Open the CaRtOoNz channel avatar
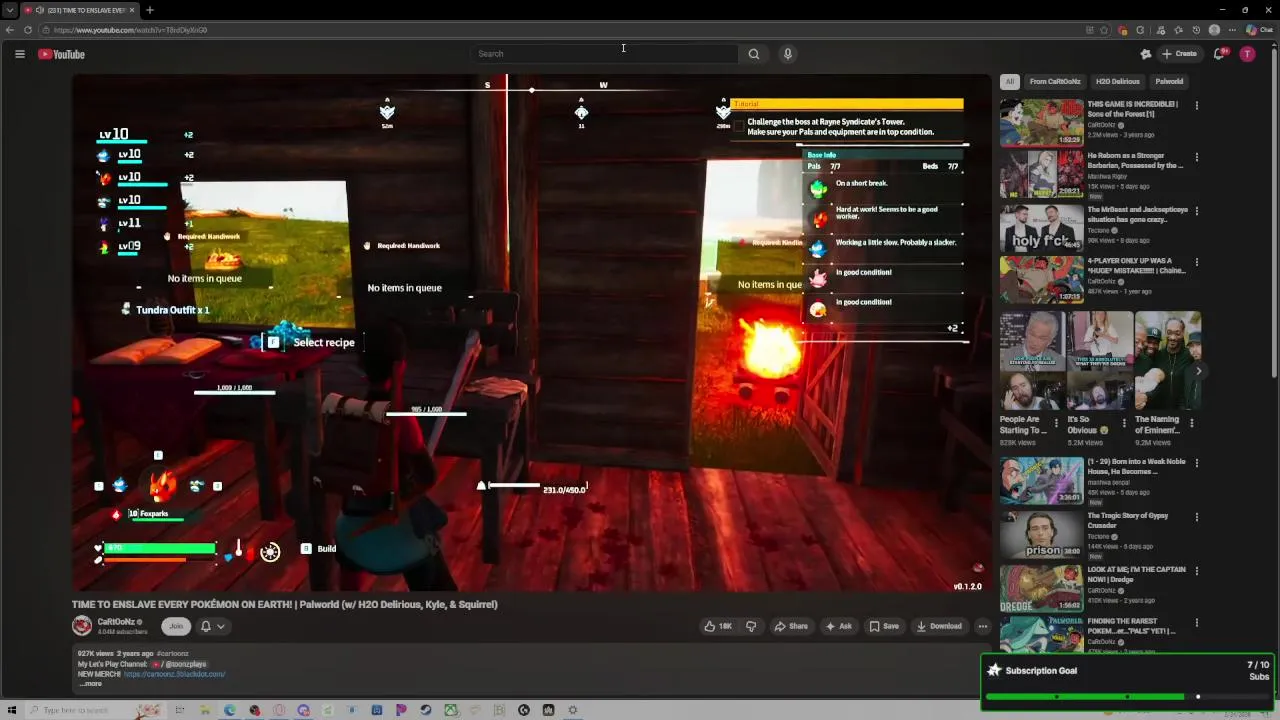 [x=82, y=626]
